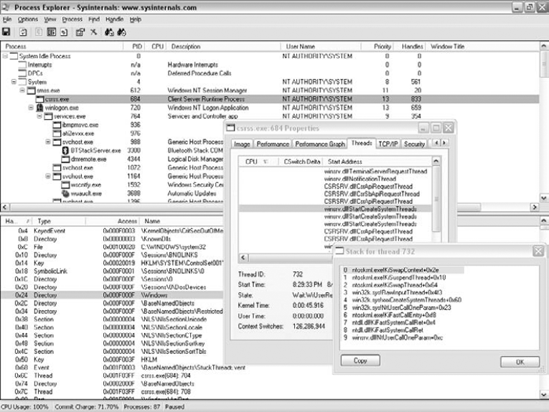Select the \KnownDlls directory handle row

click(x=112, y=239)
